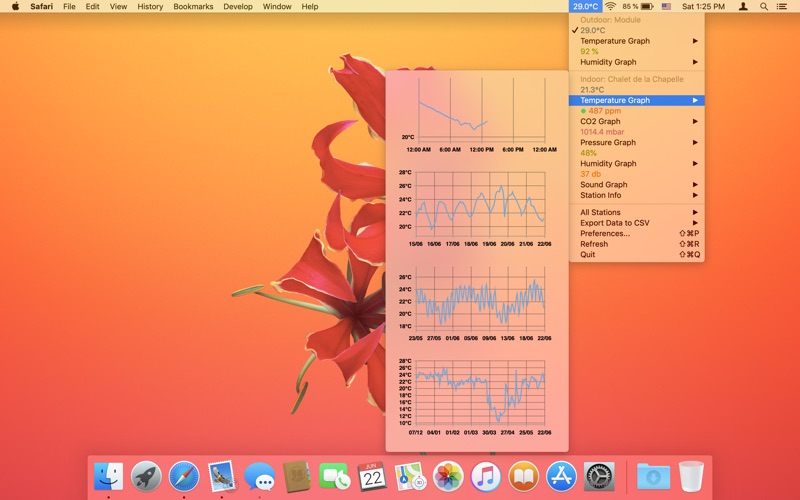
Task: Click the 29.0°C weather status item in menu bar
Action: 585,6
